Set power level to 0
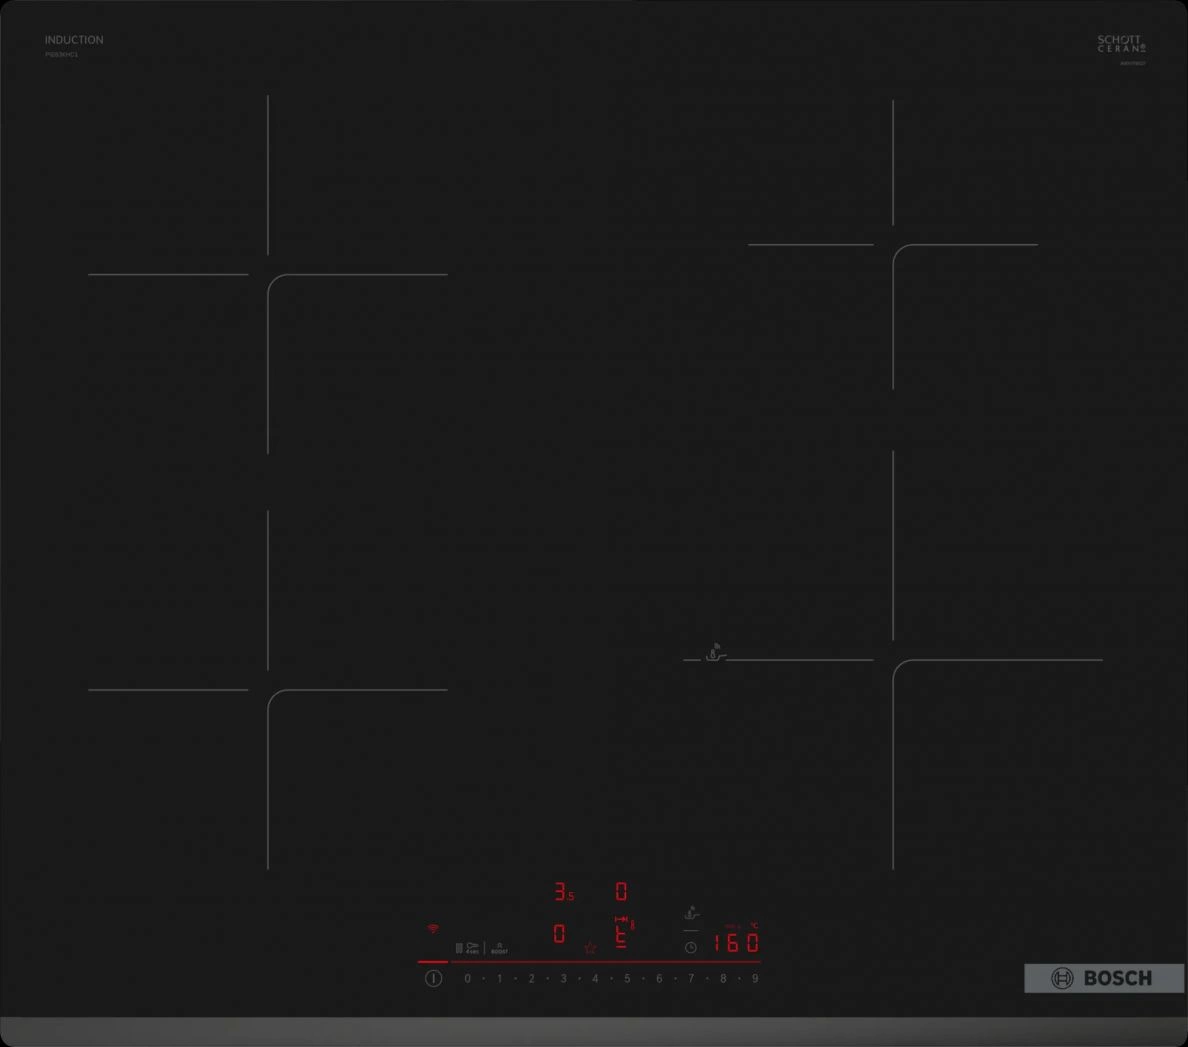The width and height of the screenshot is (1188, 1047). pyautogui.click(x=467, y=979)
